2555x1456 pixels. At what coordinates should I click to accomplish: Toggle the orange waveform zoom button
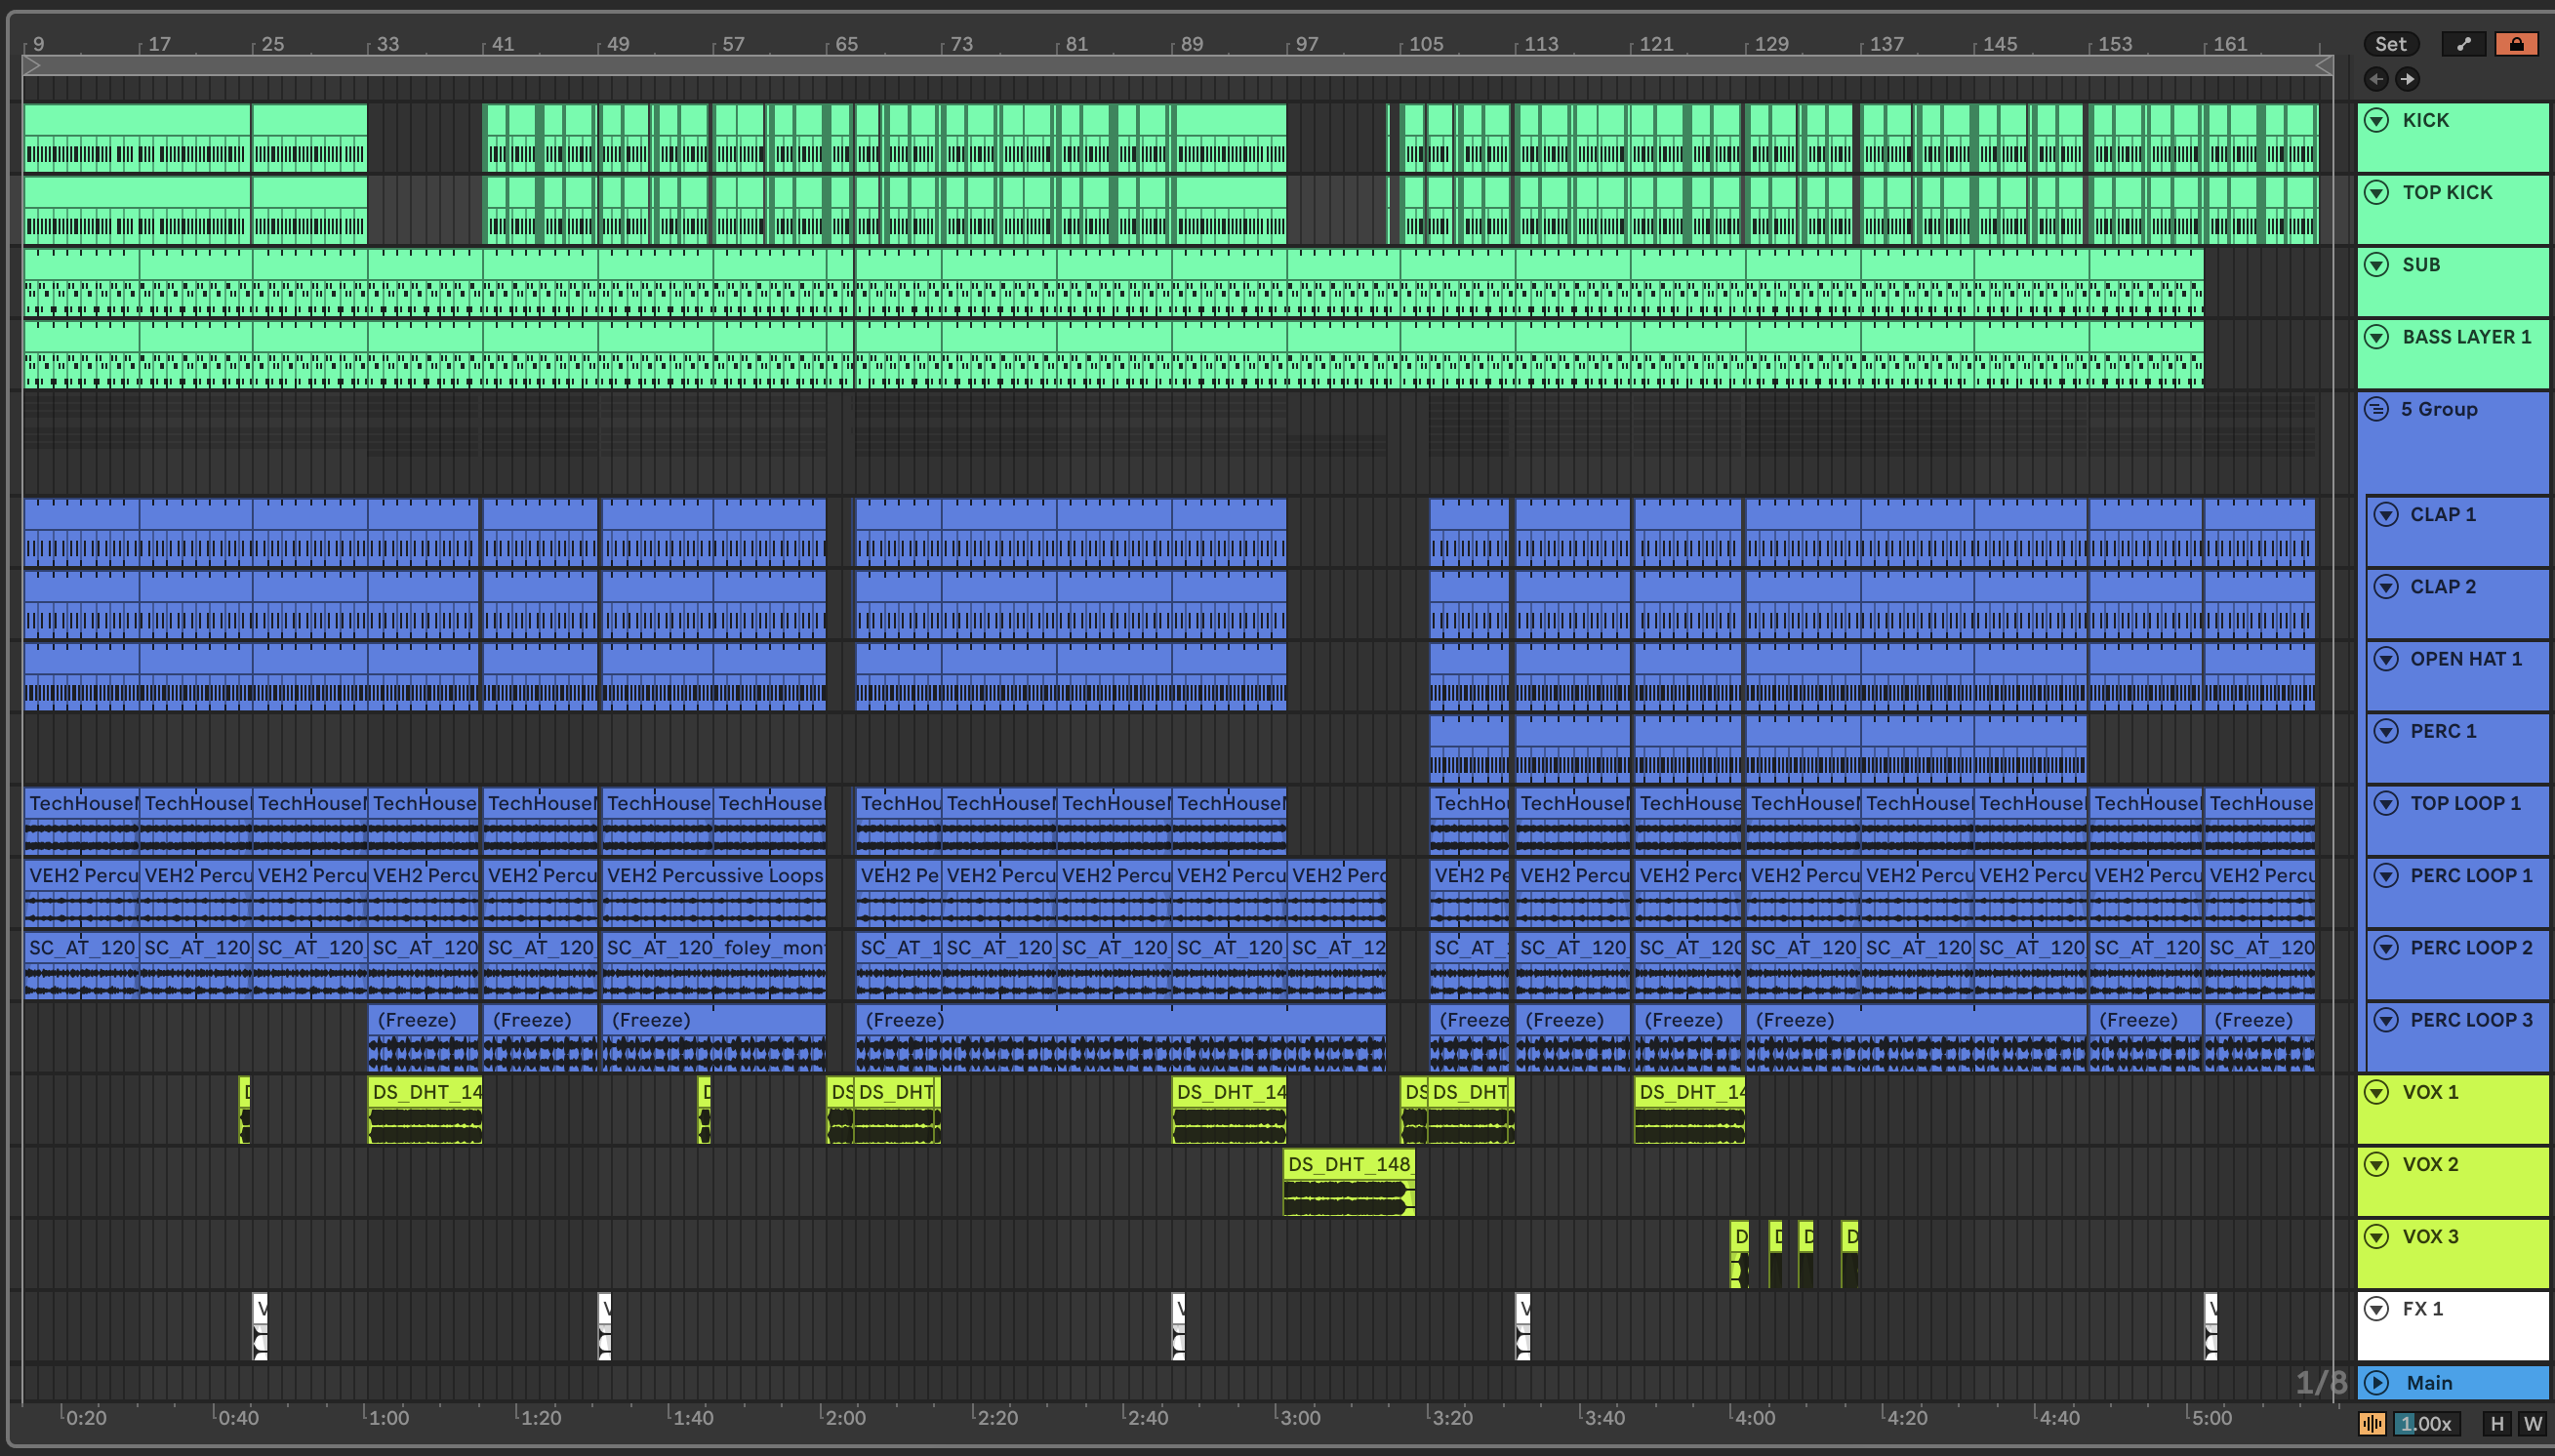[x=2371, y=1423]
